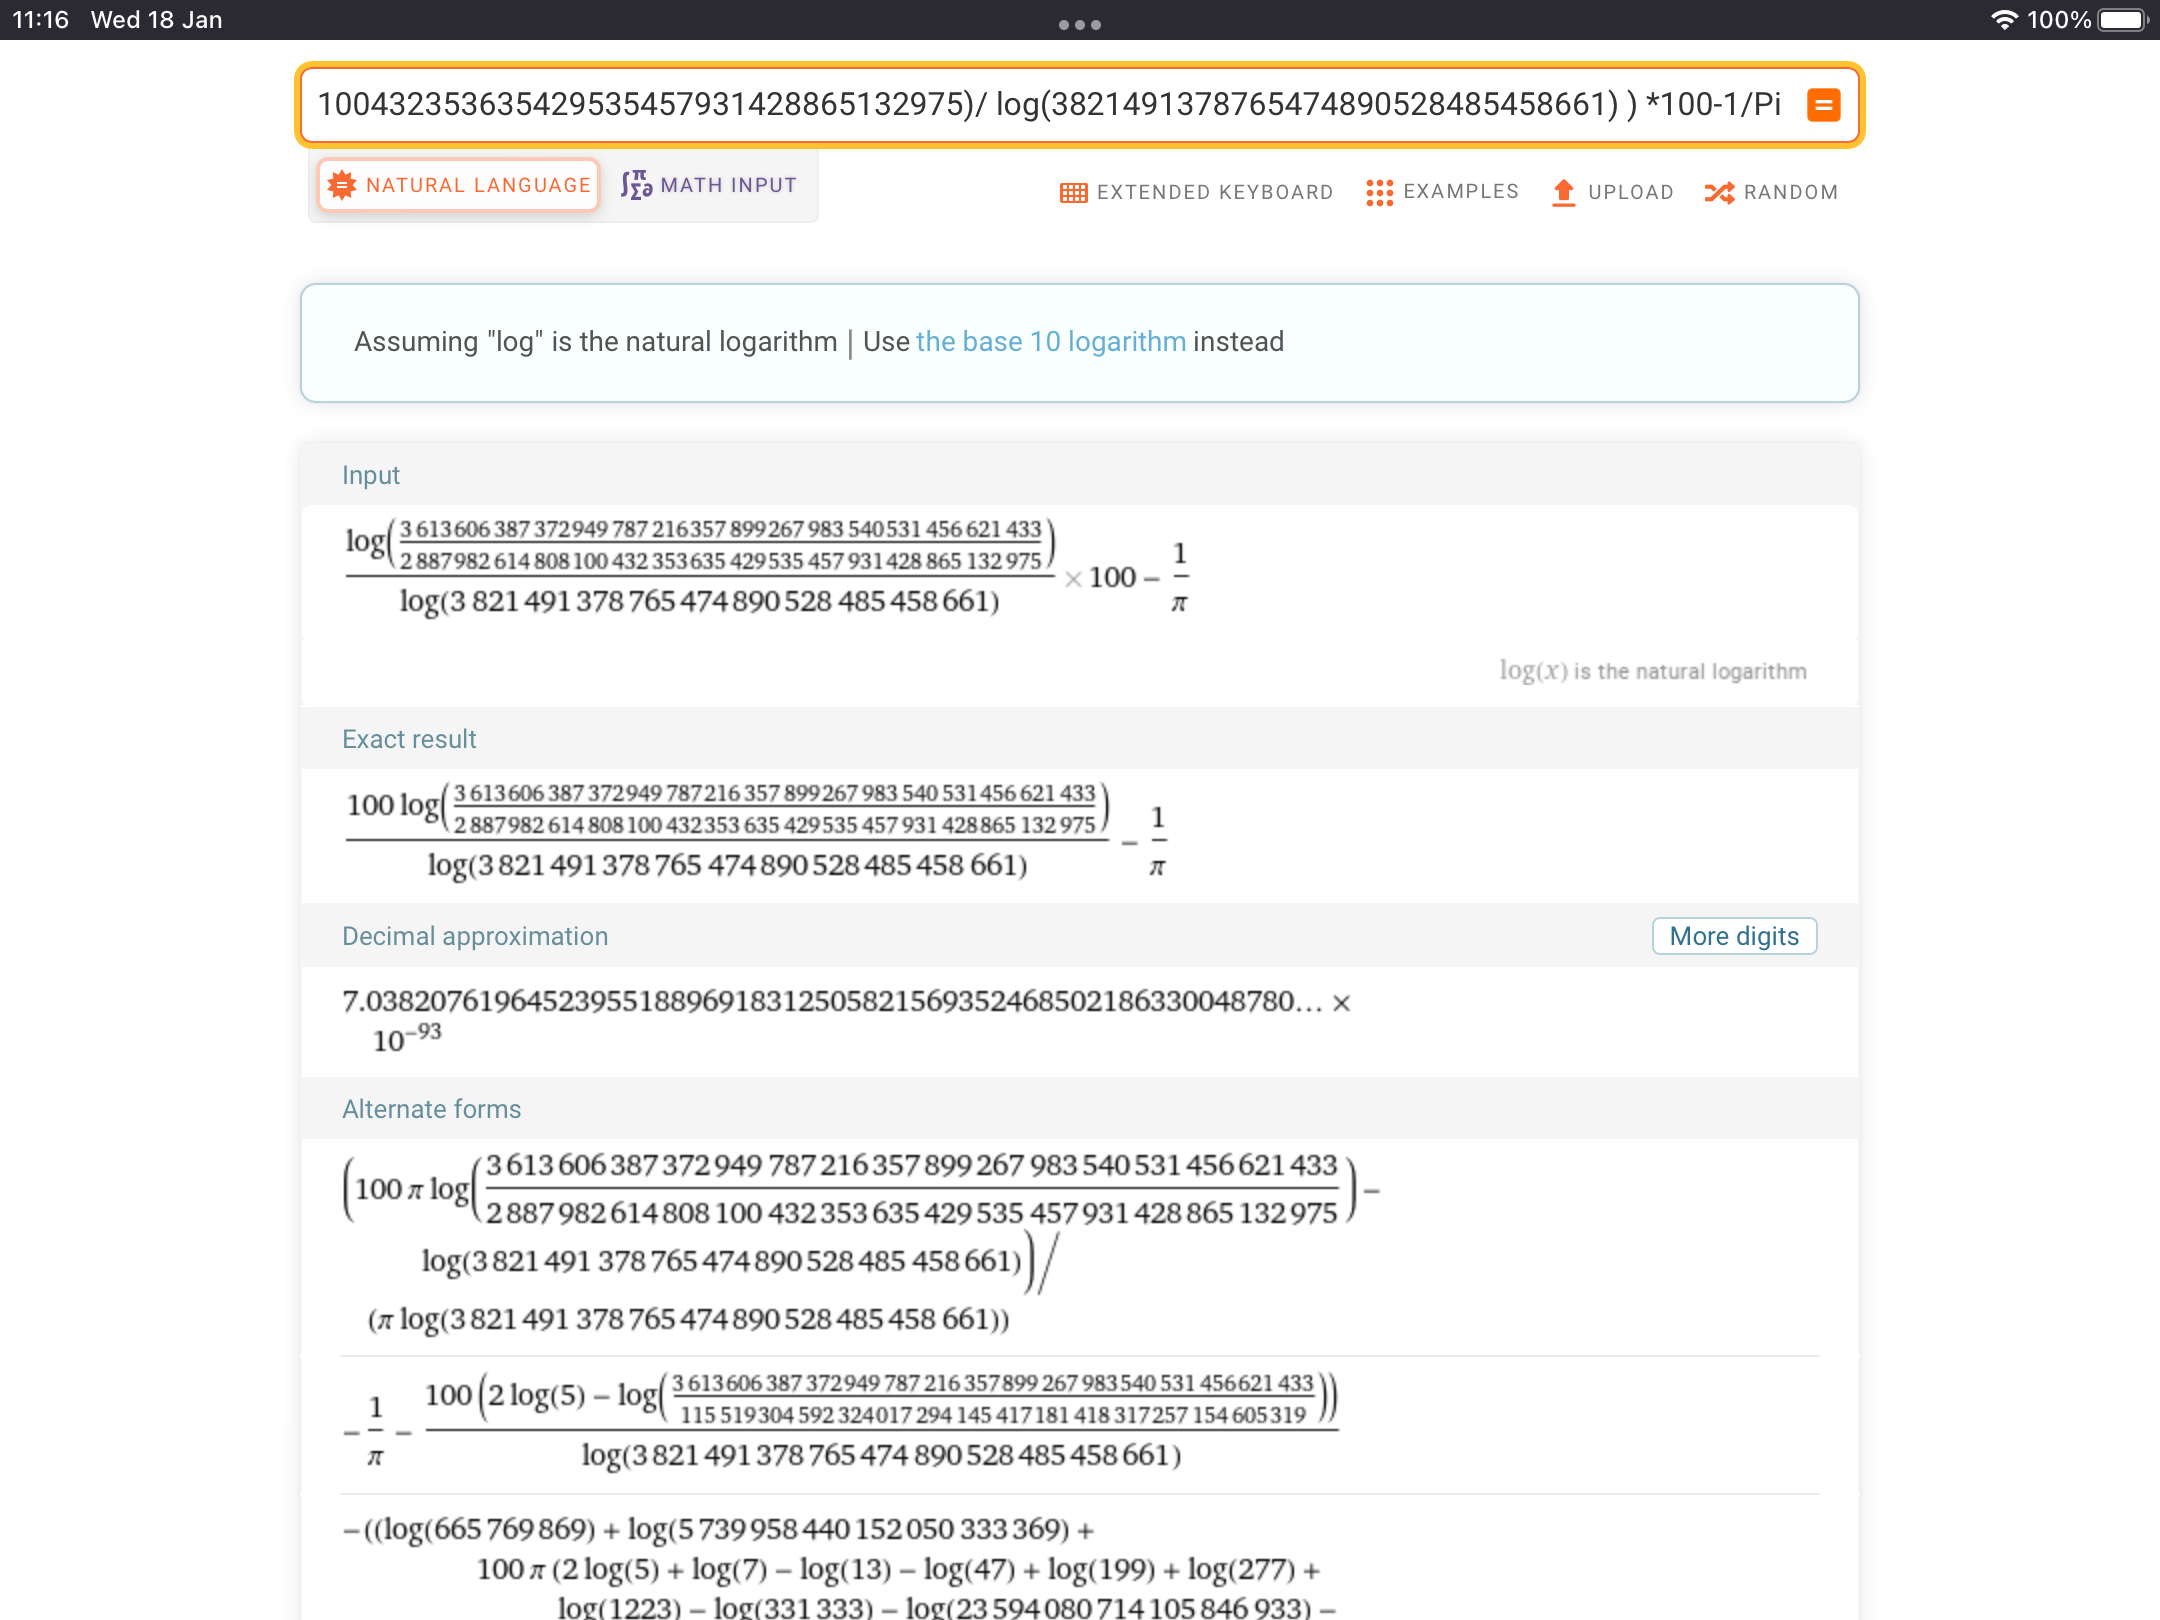Click the Upload arrow icon
Screen dimensions: 2160x1620
point(1563,192)
